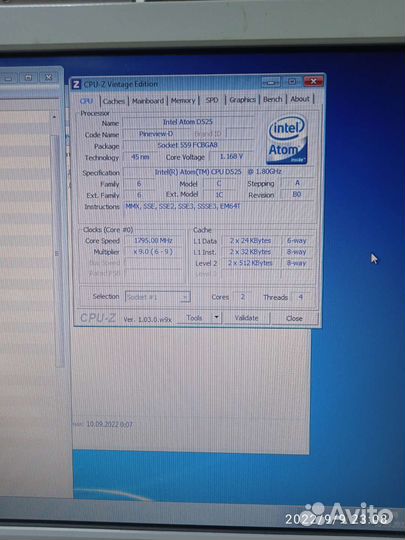Click the Name field Intel Atom D525
Screen dimensions: 405x540
(188, 122)
